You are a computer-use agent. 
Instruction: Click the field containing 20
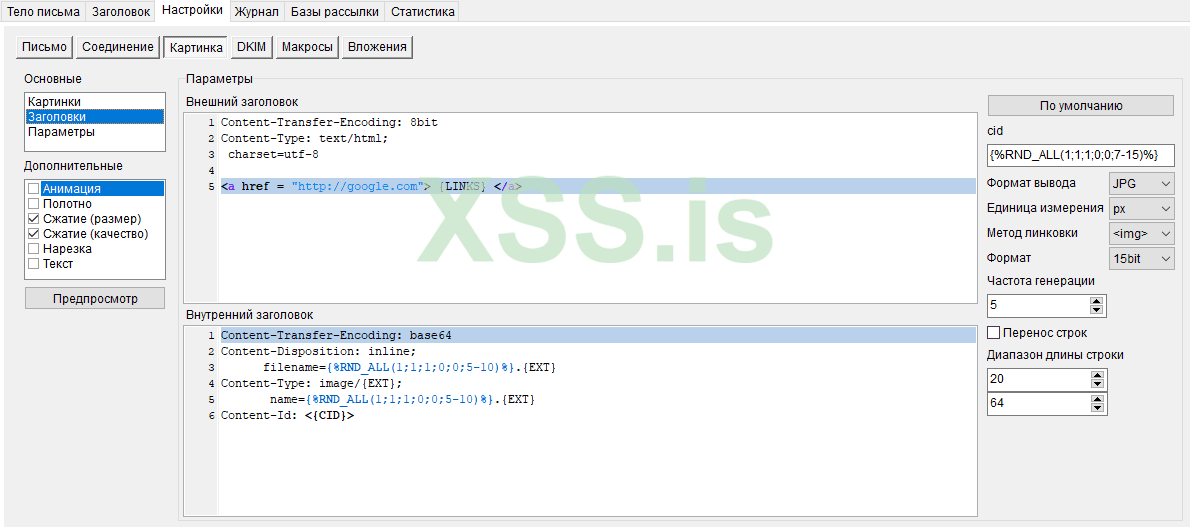coord(1038,379)
